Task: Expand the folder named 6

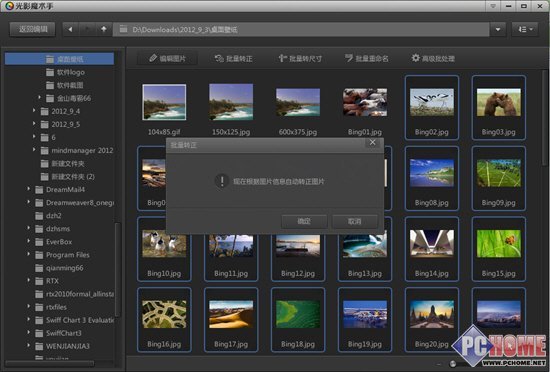Action: pos(34,136)
